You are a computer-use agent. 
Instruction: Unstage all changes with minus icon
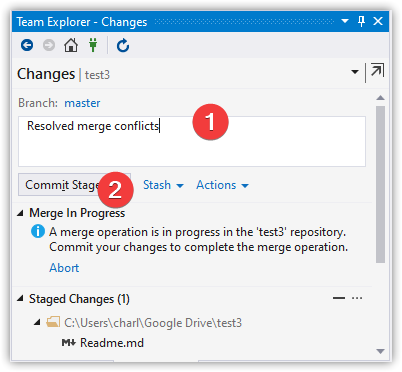point(339,298)
